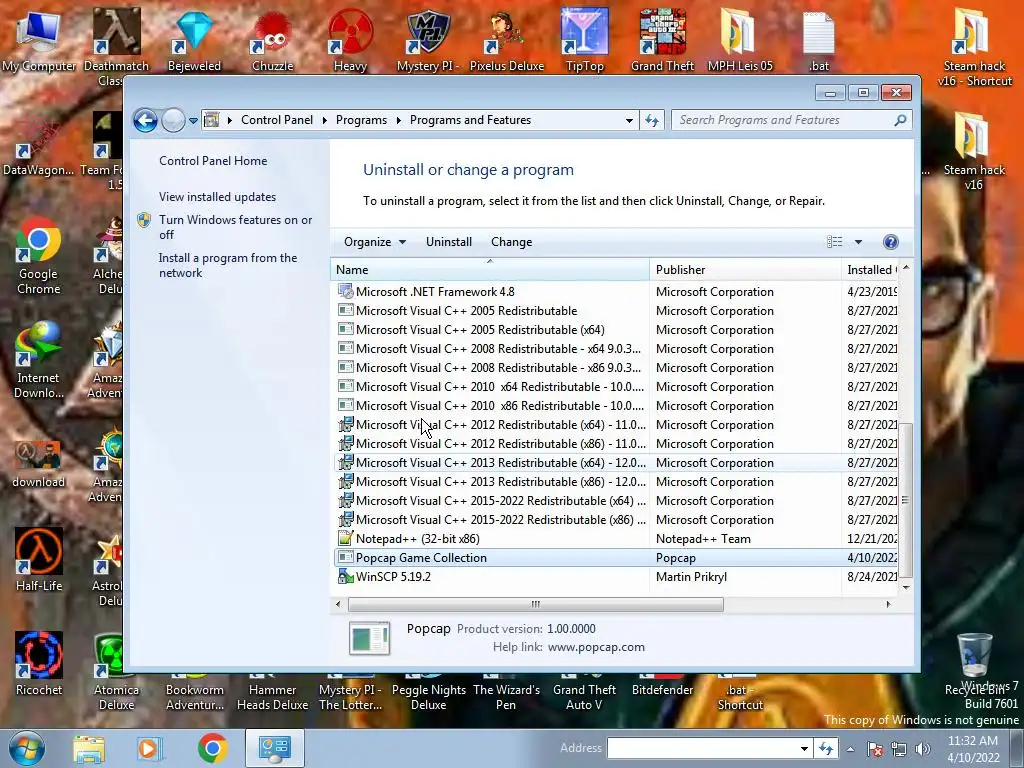The width and height of the screenshot is (1024, 768).
Task: Open Chrome from the taskbar
Action: point(212,748)
